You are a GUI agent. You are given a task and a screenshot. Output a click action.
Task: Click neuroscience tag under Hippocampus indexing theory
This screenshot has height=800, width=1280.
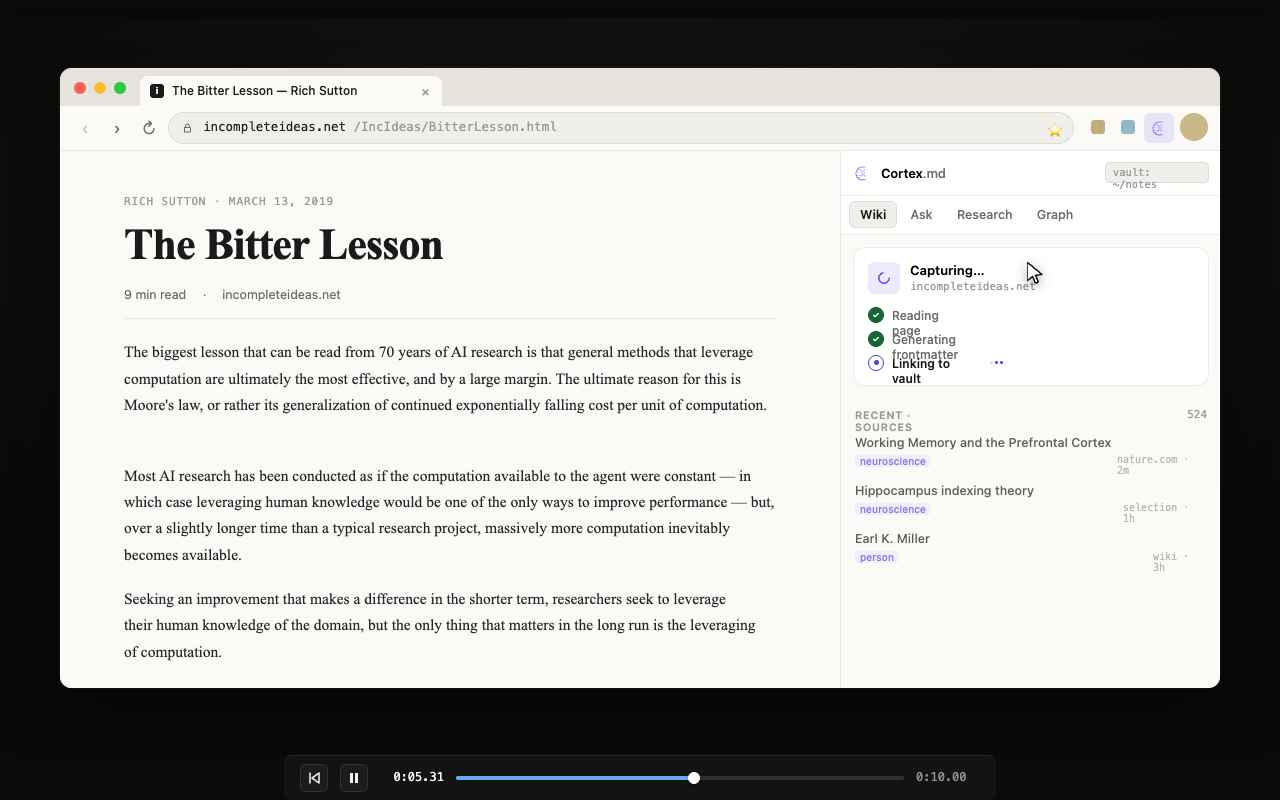[x=892, y=509]
